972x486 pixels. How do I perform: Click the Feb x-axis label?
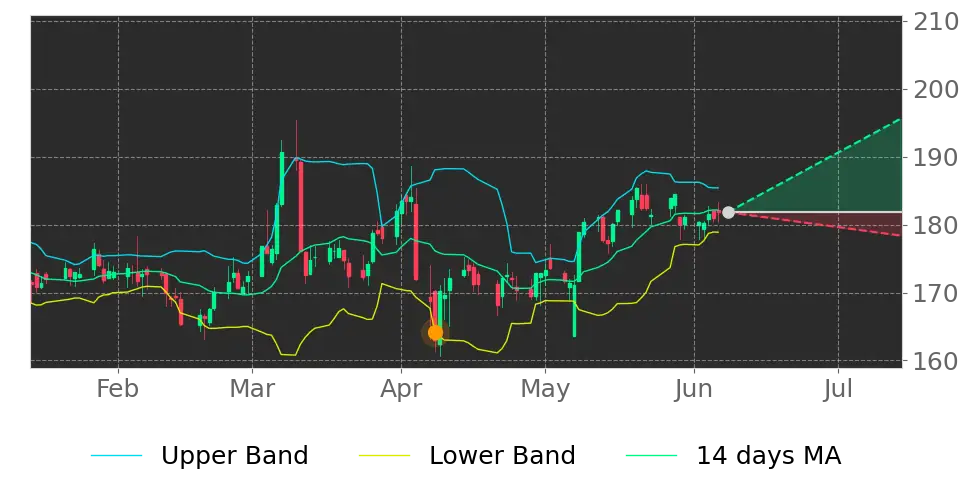118,389
